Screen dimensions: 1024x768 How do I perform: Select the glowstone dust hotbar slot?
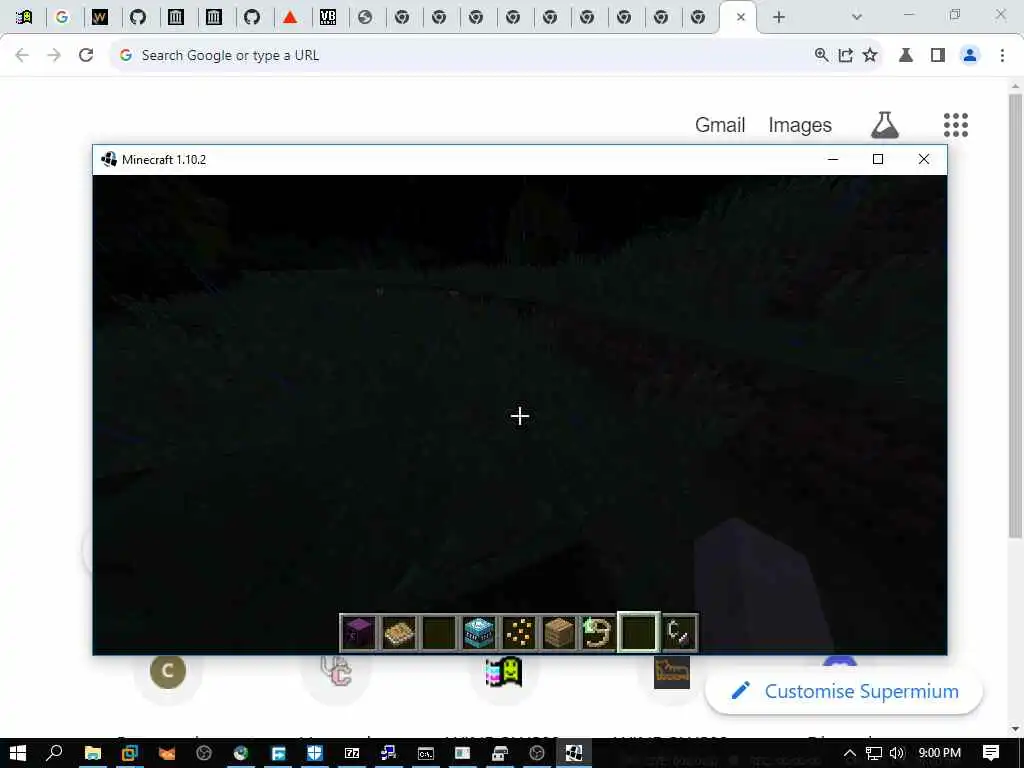[x=519, y=632]
